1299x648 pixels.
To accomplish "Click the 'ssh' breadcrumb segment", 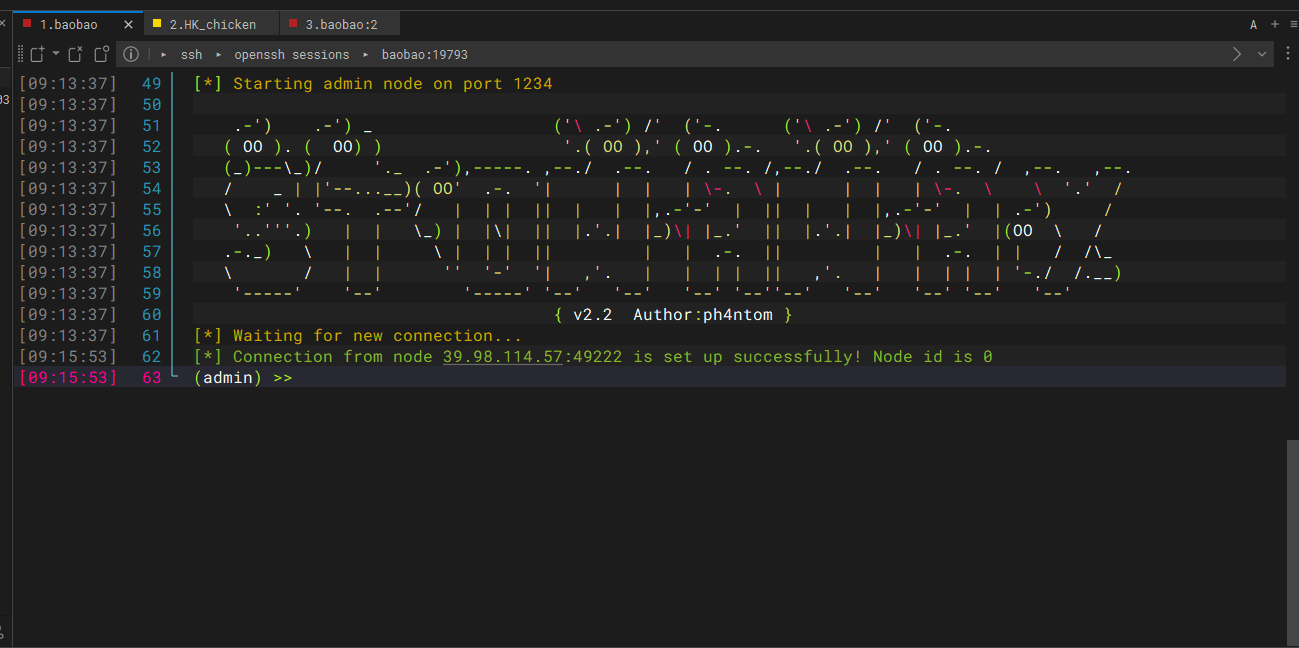I will (x=190, y=54).
